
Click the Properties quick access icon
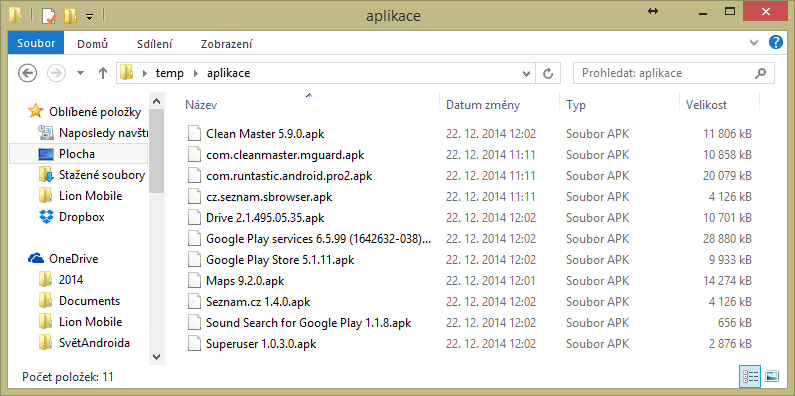pyautogui.click(x=49, y=16)
